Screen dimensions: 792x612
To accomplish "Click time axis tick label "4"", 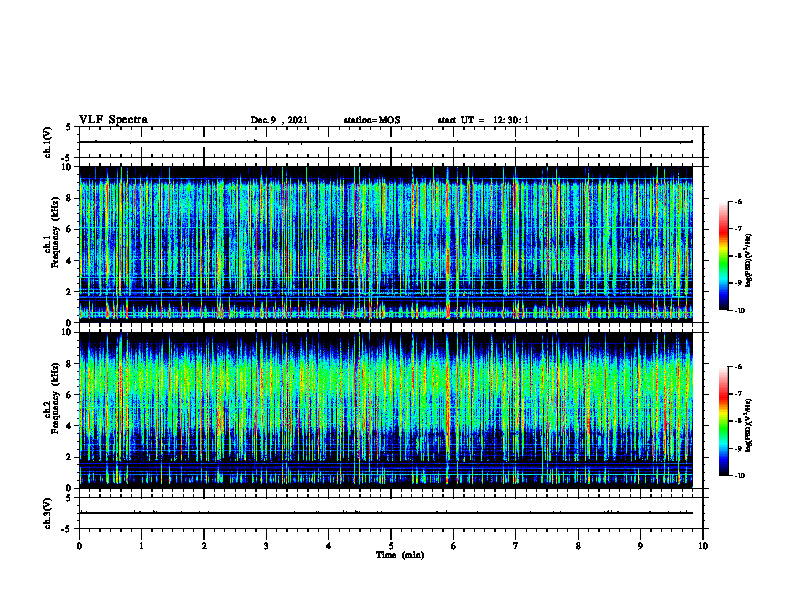I will (329, 546).
